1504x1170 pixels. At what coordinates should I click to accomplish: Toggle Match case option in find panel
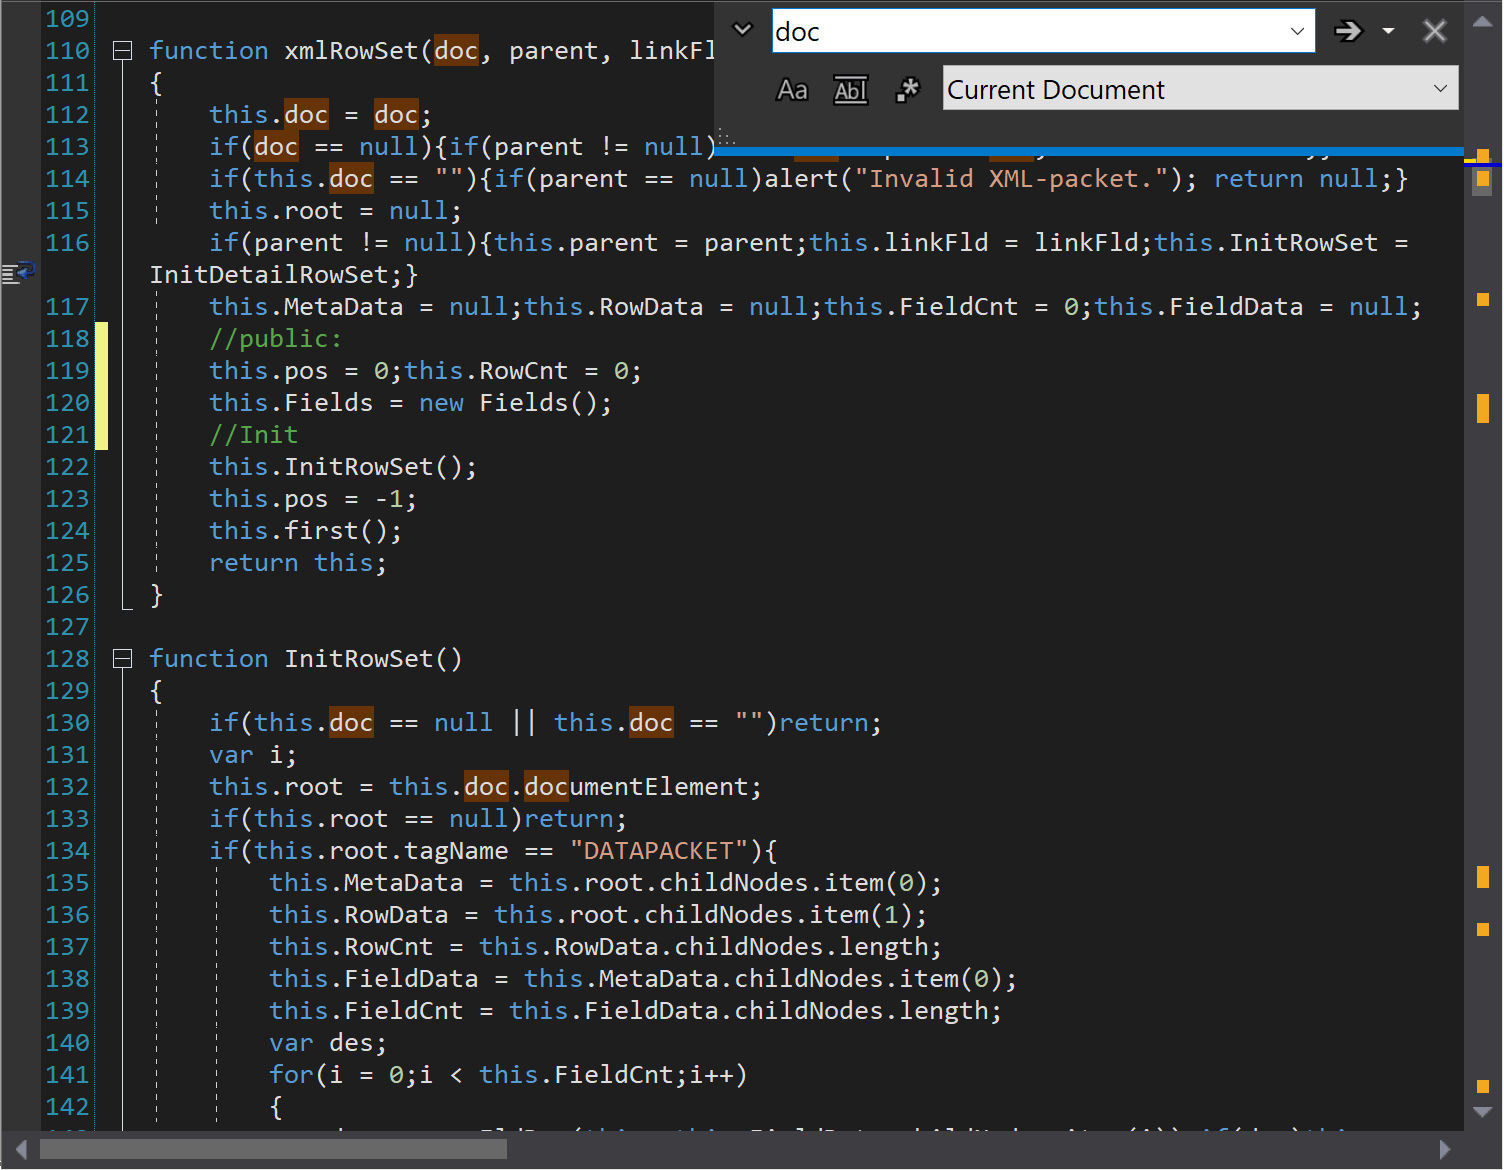tap(792, 90)
